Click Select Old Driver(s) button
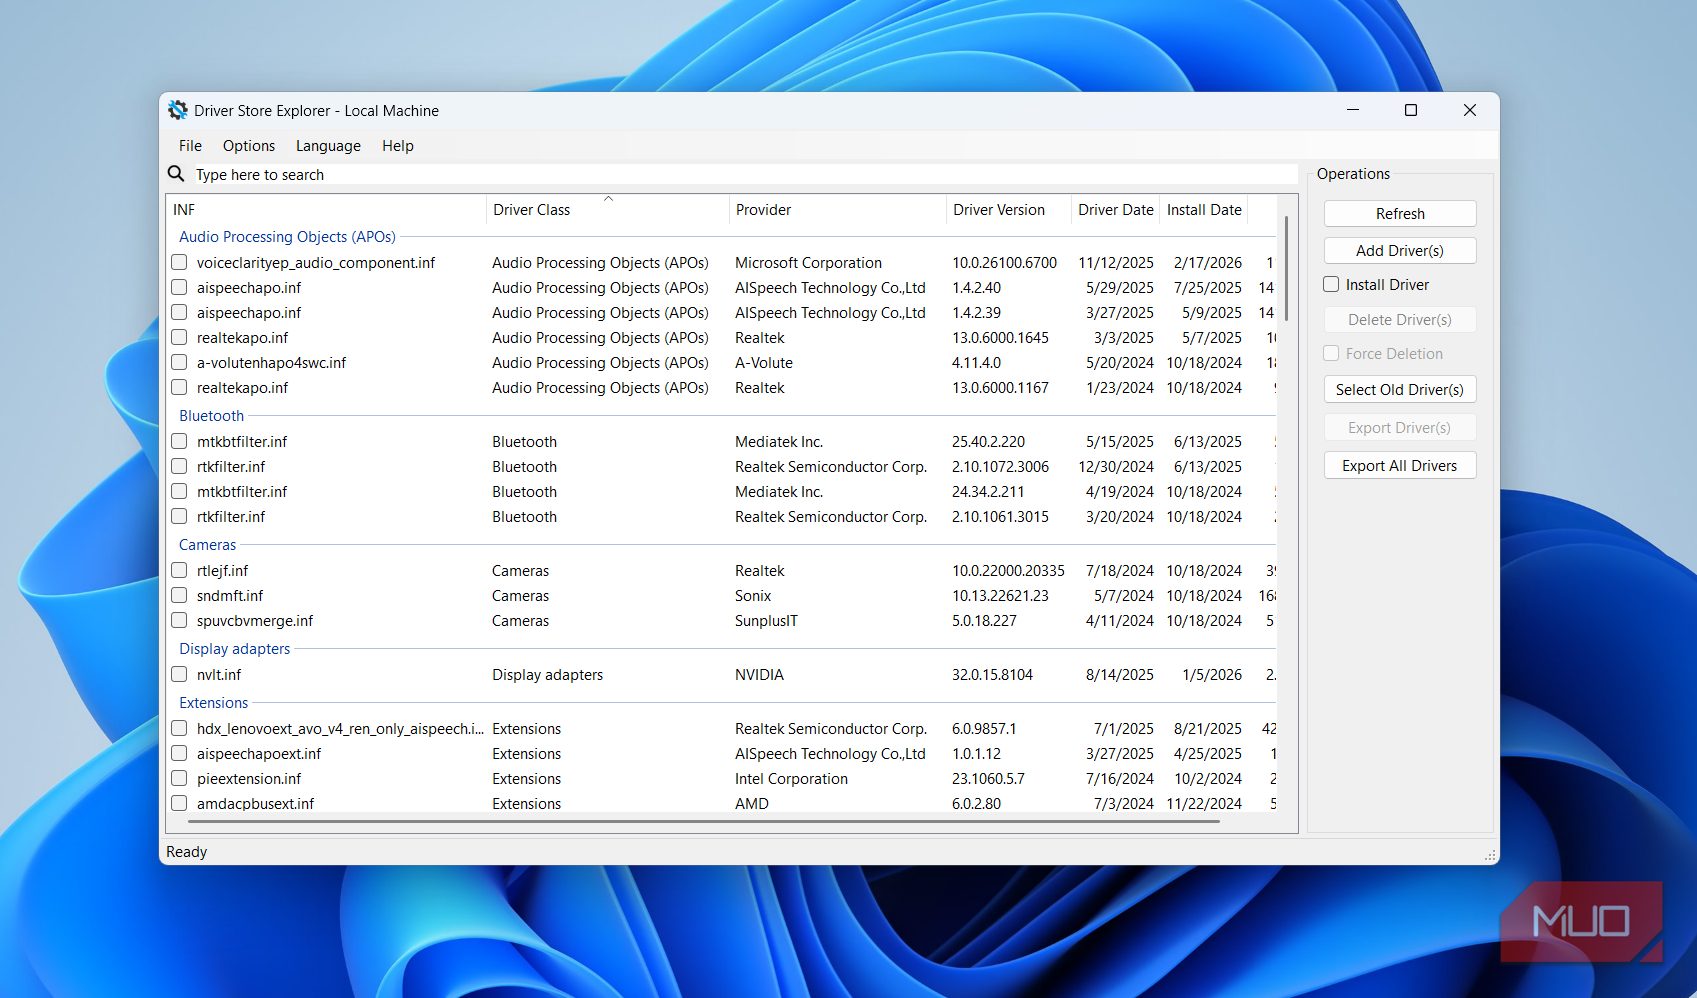The height and width of the screenshot is (998, 1697). (x=1400, y=390)
